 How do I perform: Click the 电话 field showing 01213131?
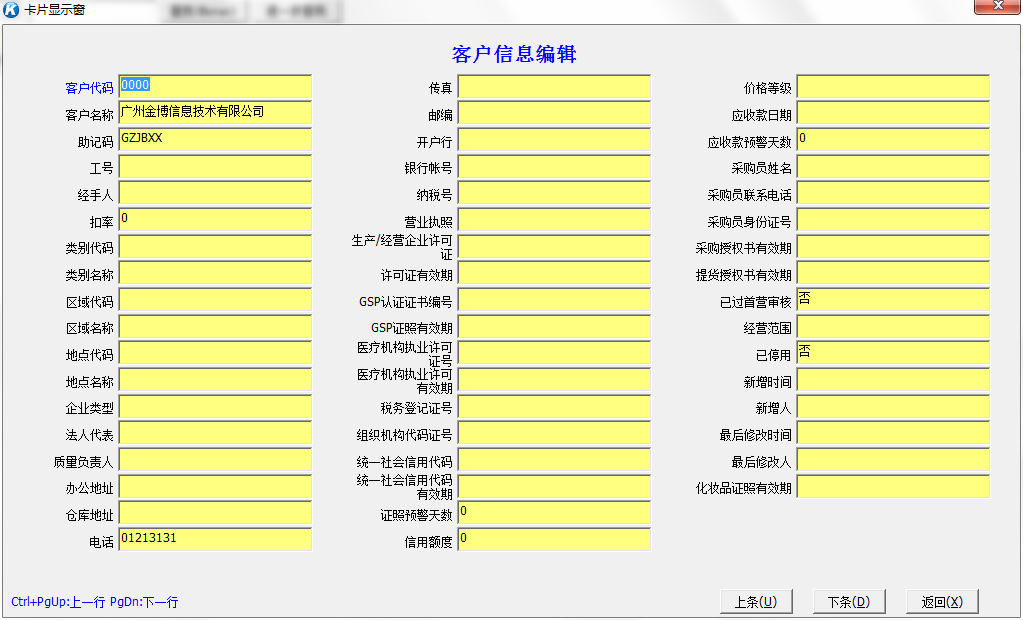214,539
